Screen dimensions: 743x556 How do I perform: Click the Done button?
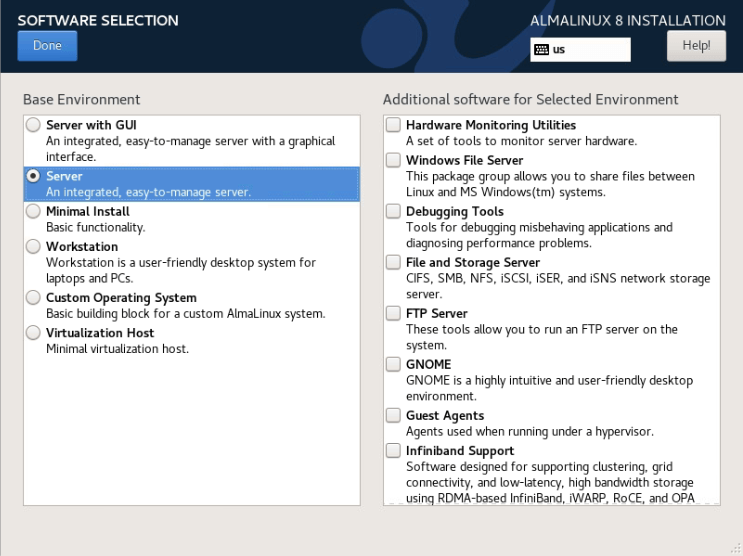point(47,46)
